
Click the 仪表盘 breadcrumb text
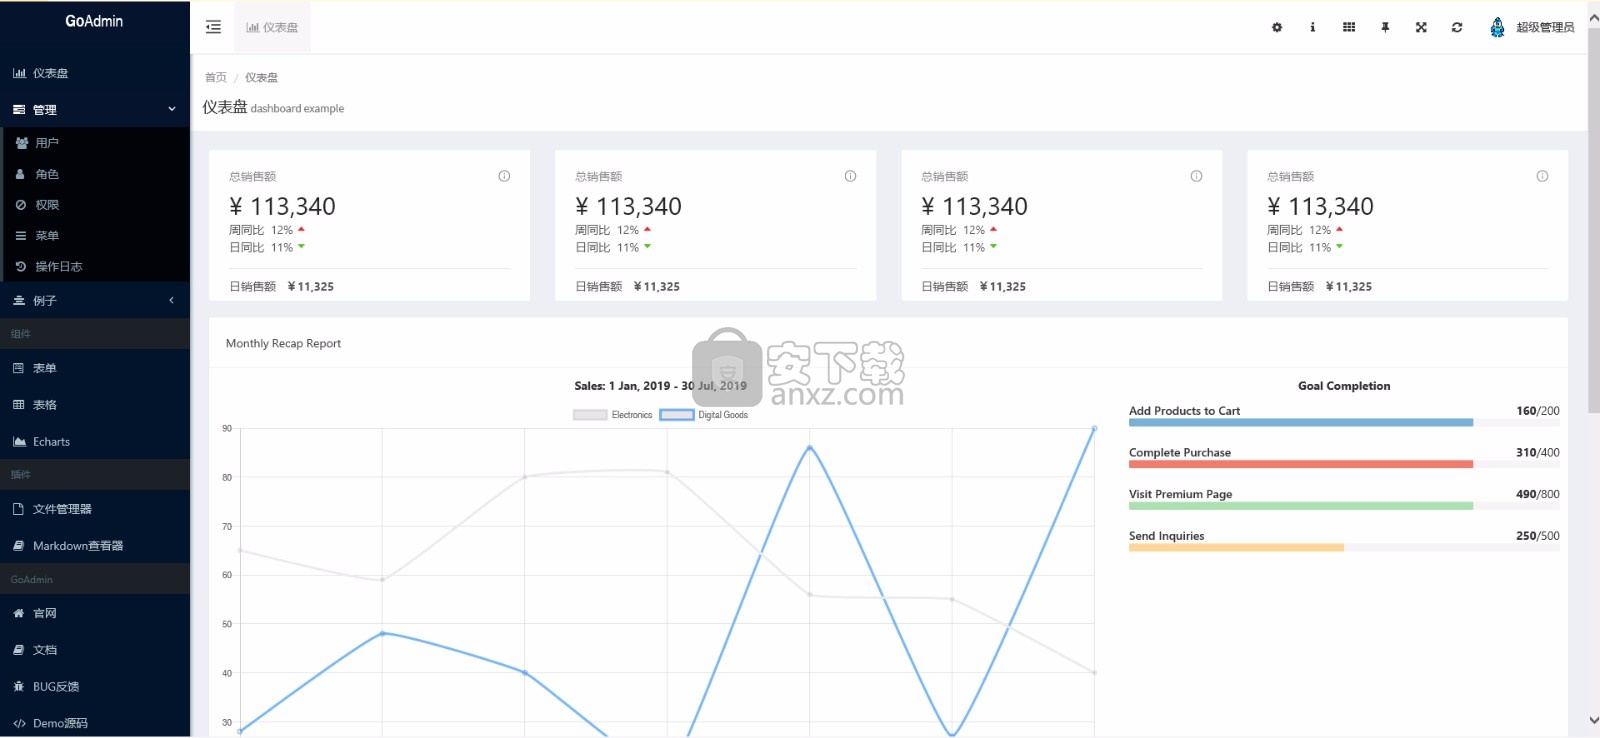pos(261,77)
